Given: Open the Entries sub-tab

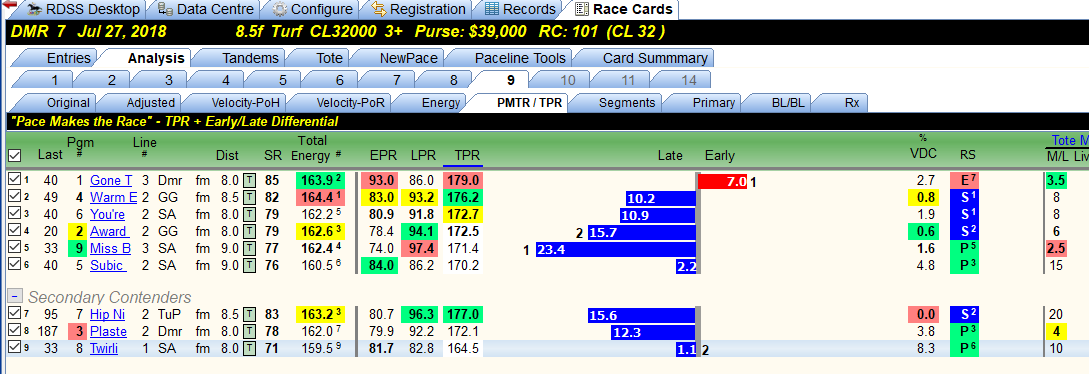Looking at the screenshot, I should pos(68,58).
